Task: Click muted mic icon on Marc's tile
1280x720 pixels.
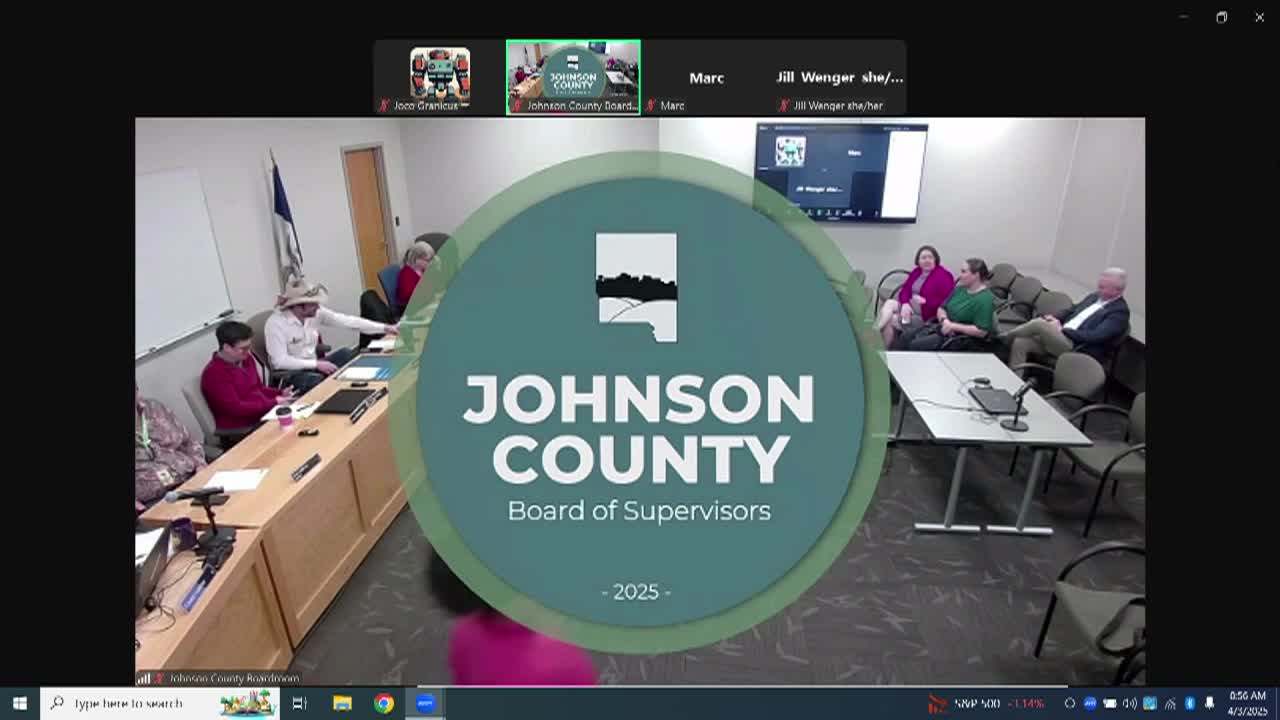Action: [x=651, y=105]
